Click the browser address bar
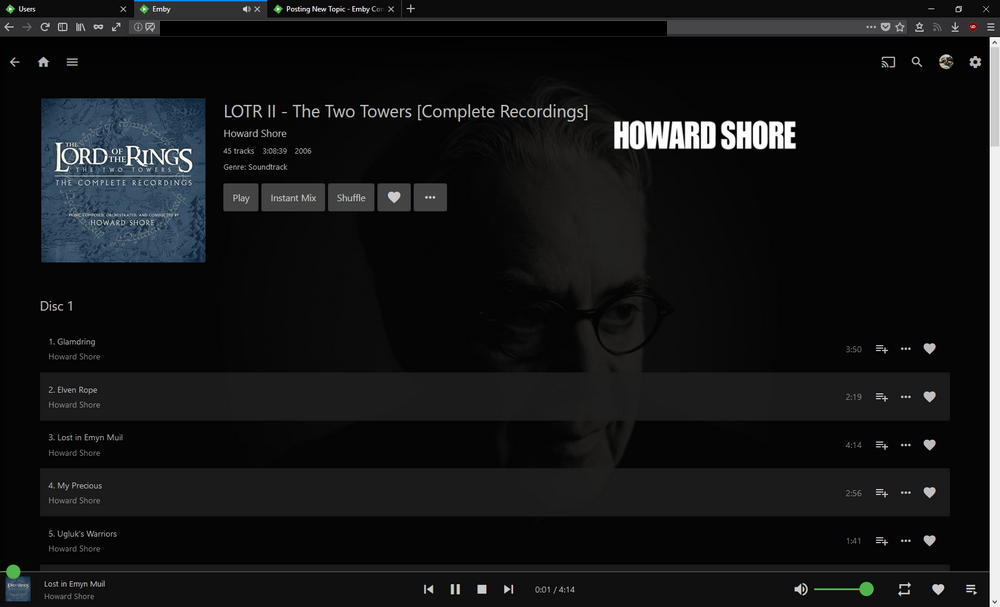Viewport: 1000px width, 607px height. tap(413, 27)
